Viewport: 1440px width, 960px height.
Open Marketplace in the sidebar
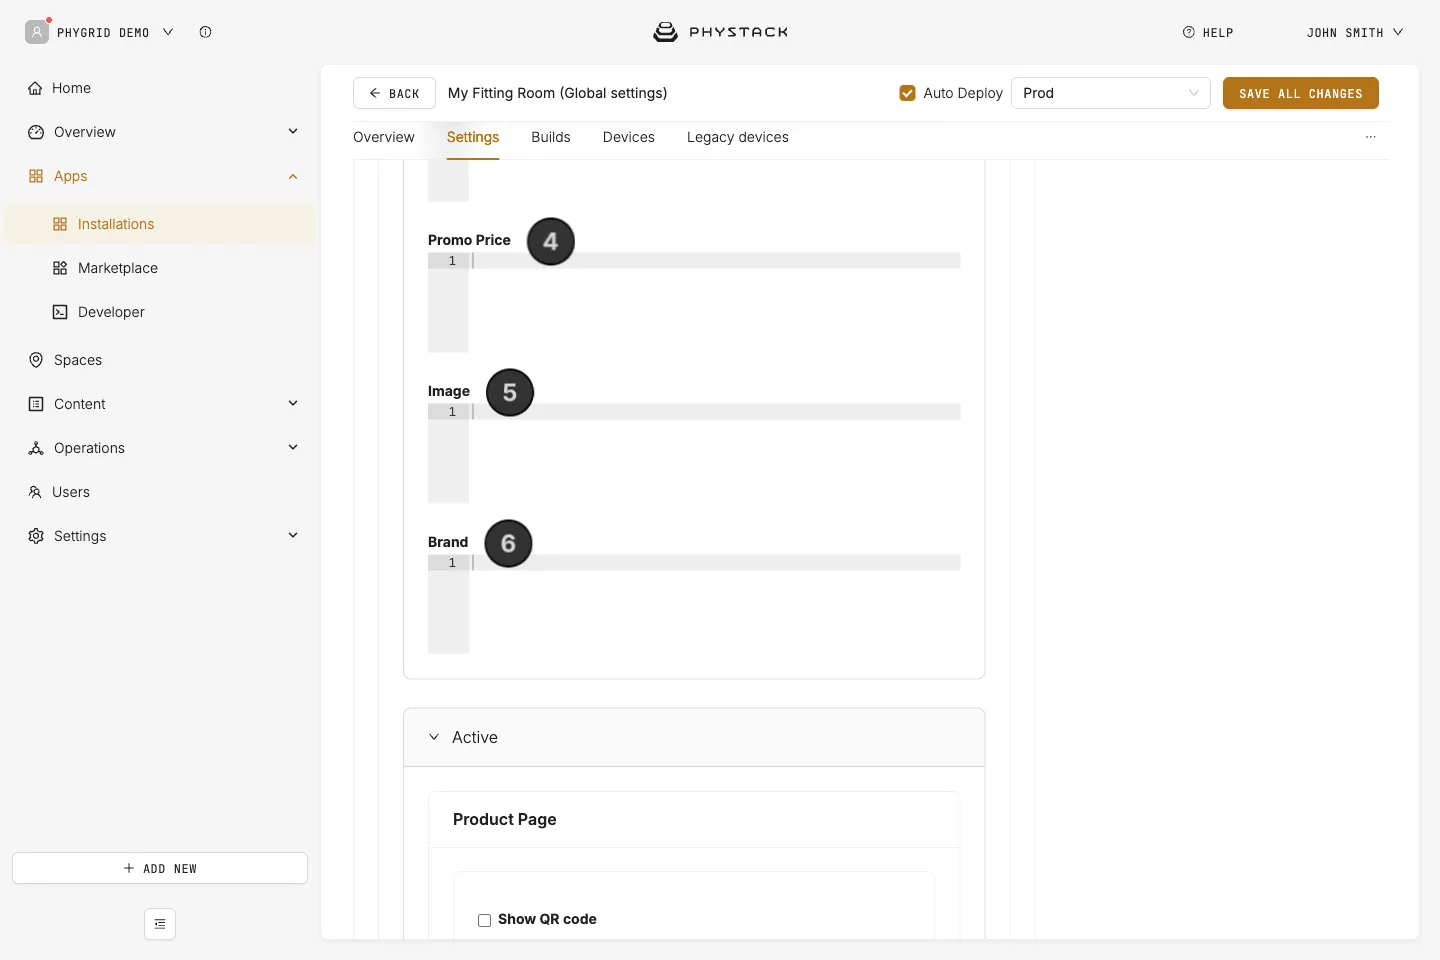(x=118, y=268)
